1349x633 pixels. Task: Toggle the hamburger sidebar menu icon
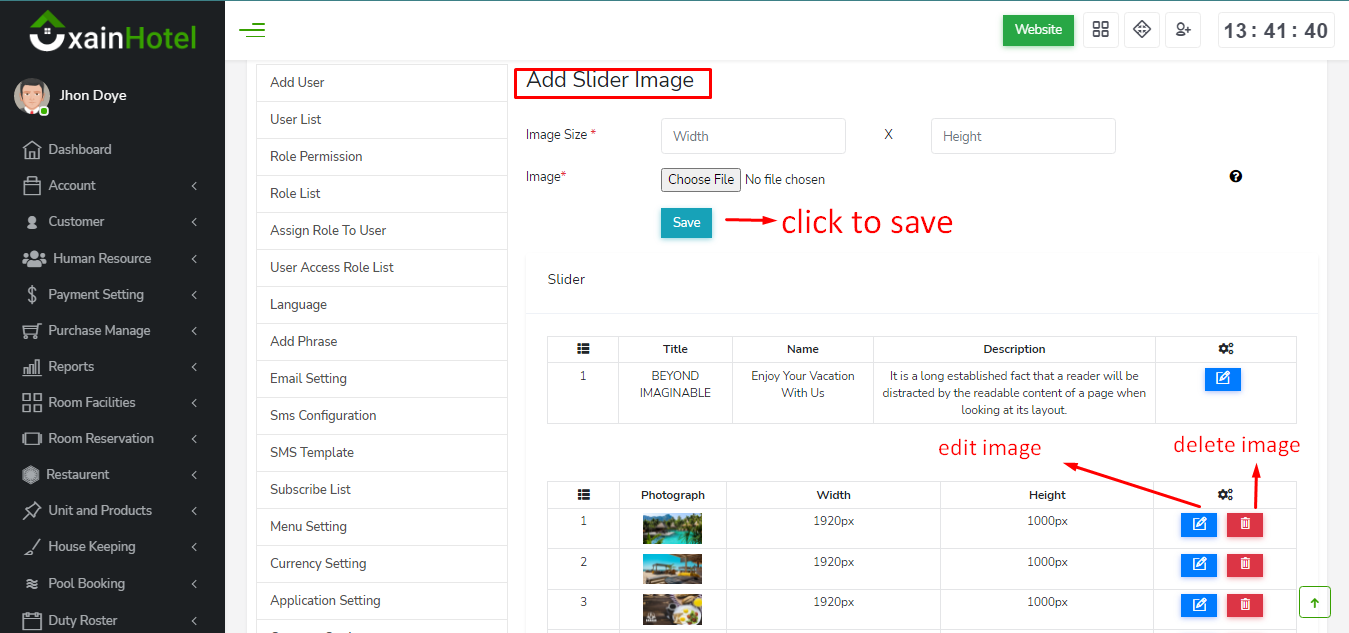click(x=252, y=30)
